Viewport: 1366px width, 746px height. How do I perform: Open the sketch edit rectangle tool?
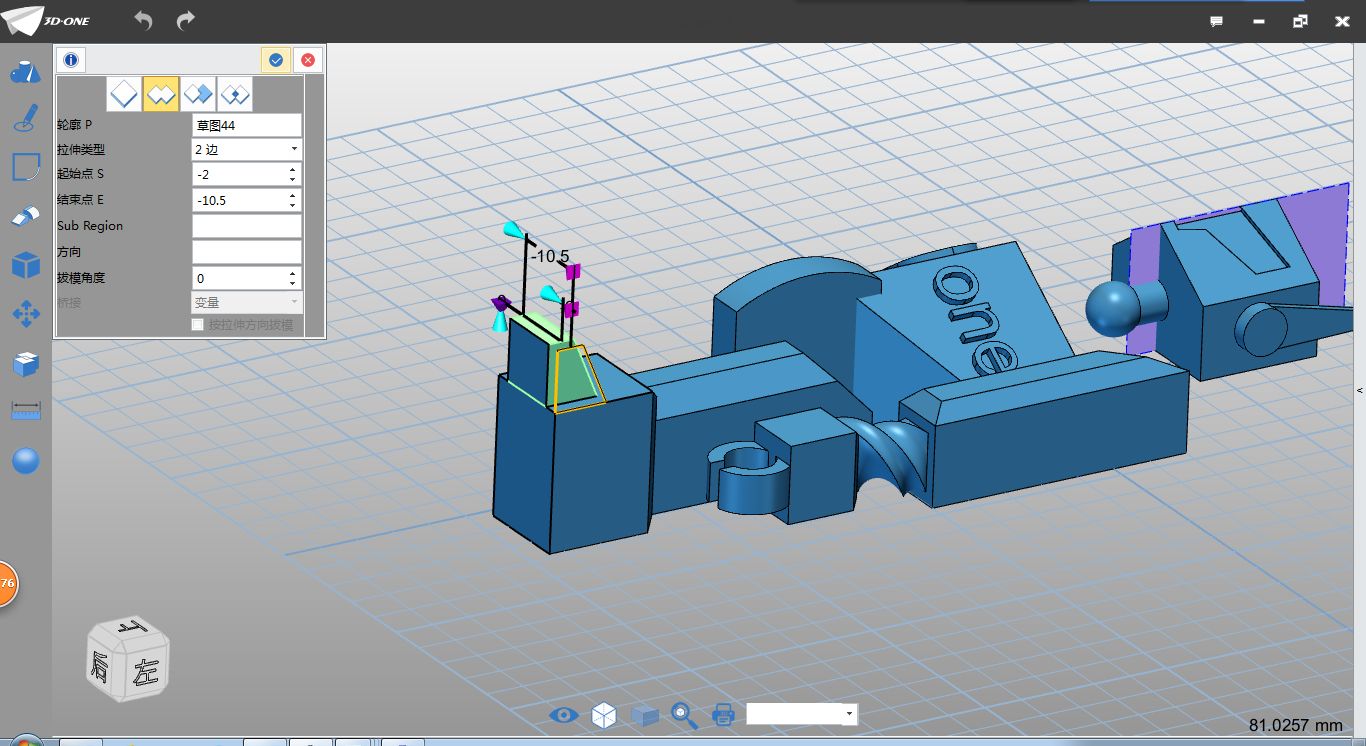coord(25,167)
